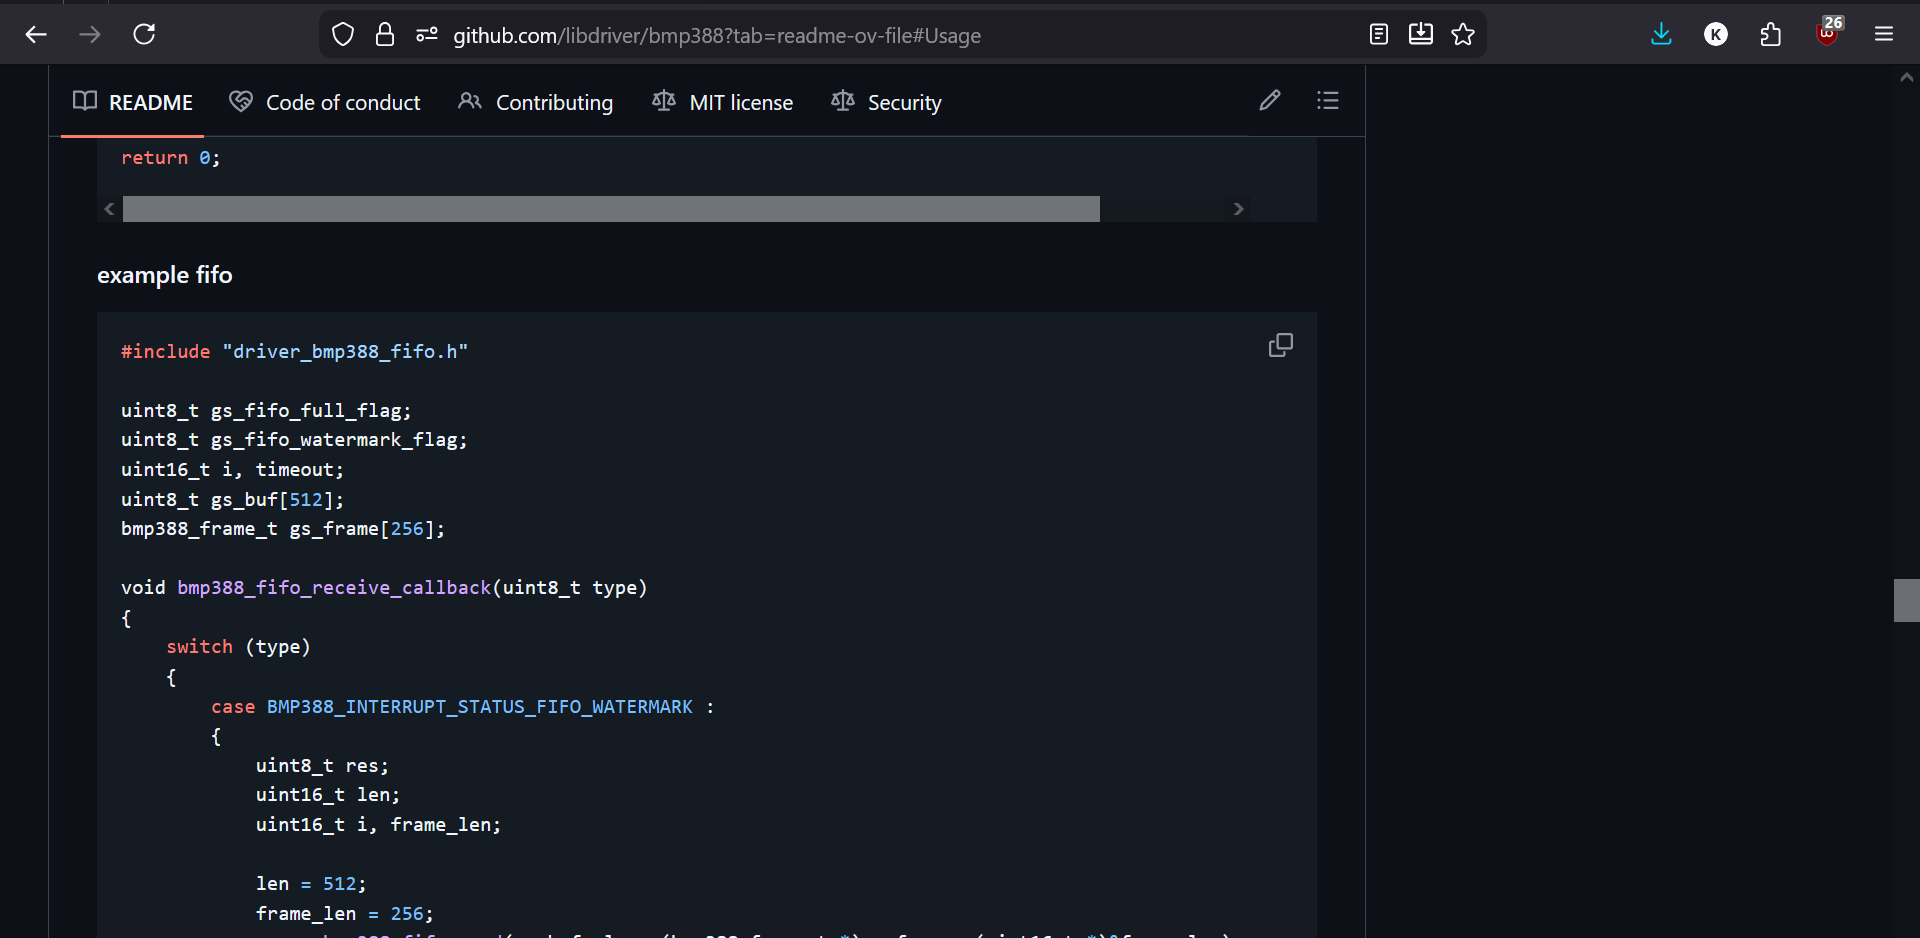Toggle reader view in address bar
Screen dimensions: 1920x938
[1379, 35]
